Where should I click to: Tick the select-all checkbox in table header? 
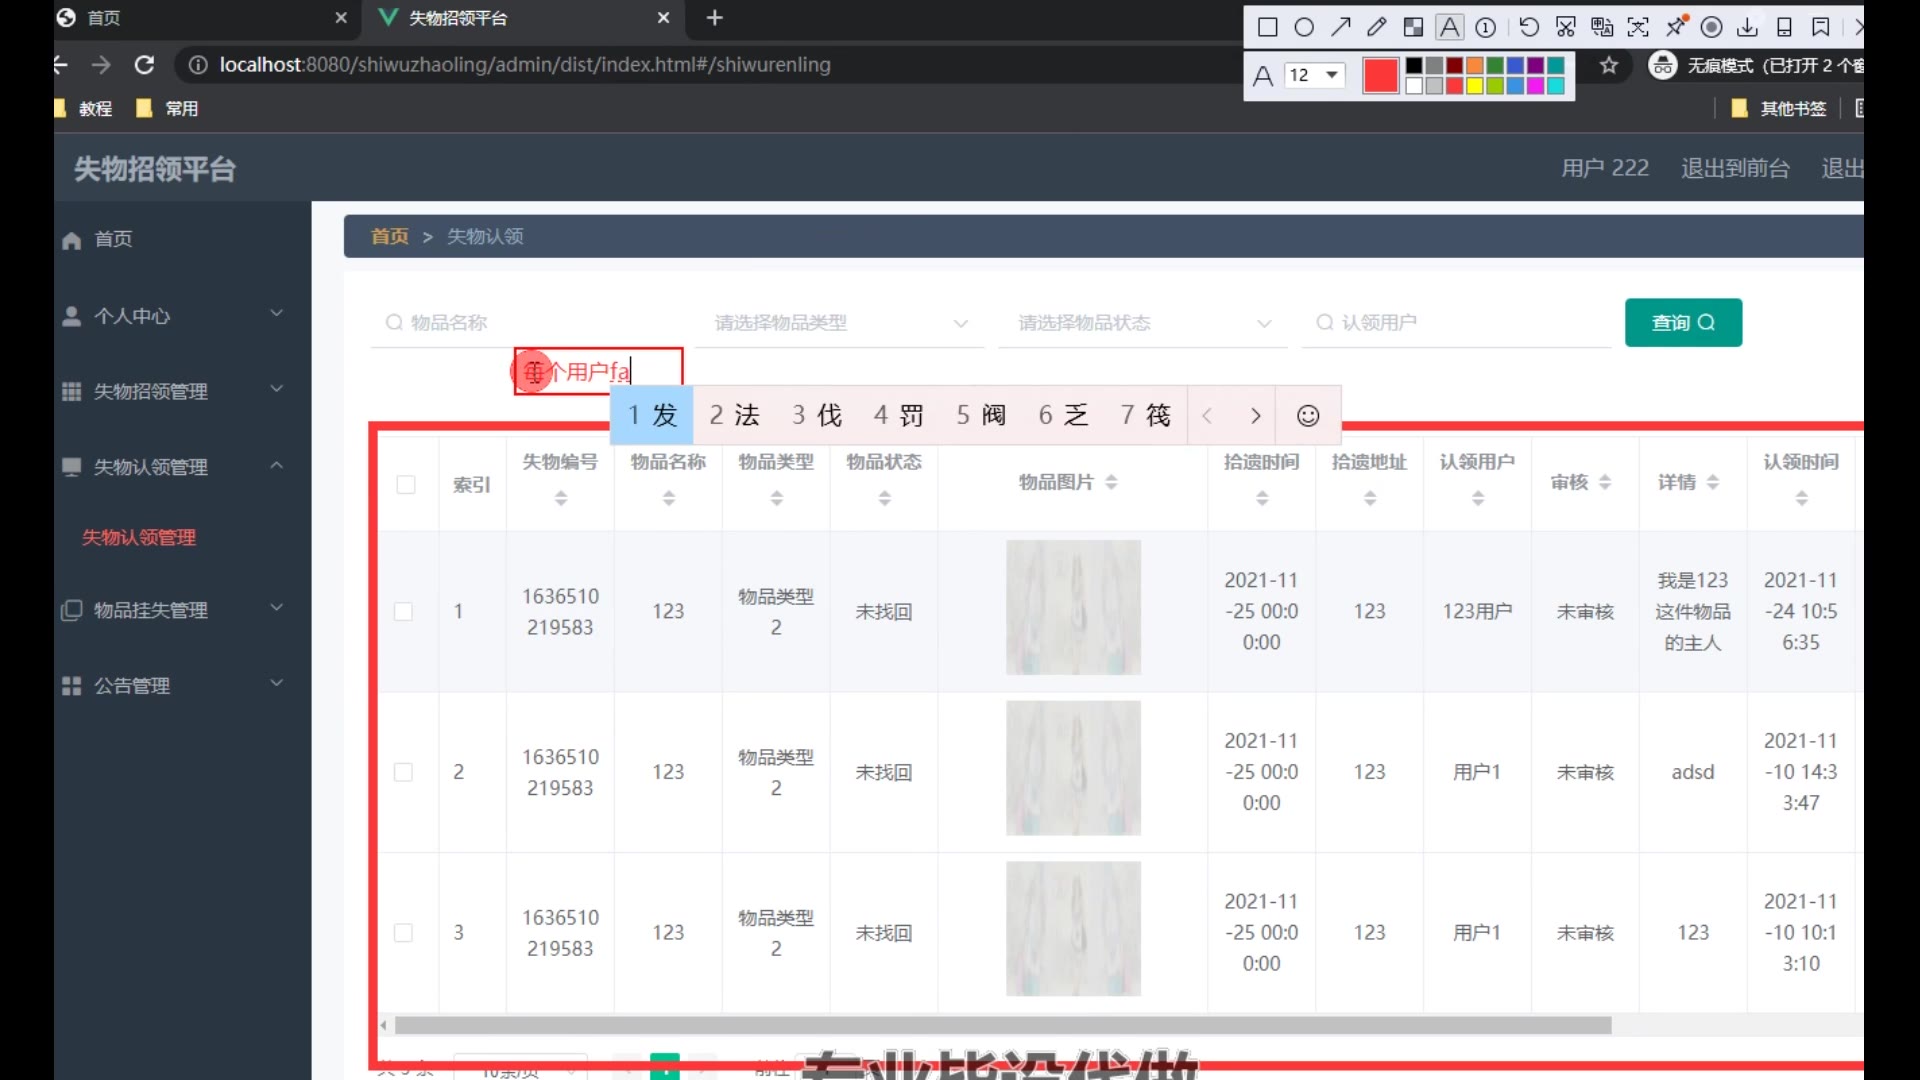[406, 485]
